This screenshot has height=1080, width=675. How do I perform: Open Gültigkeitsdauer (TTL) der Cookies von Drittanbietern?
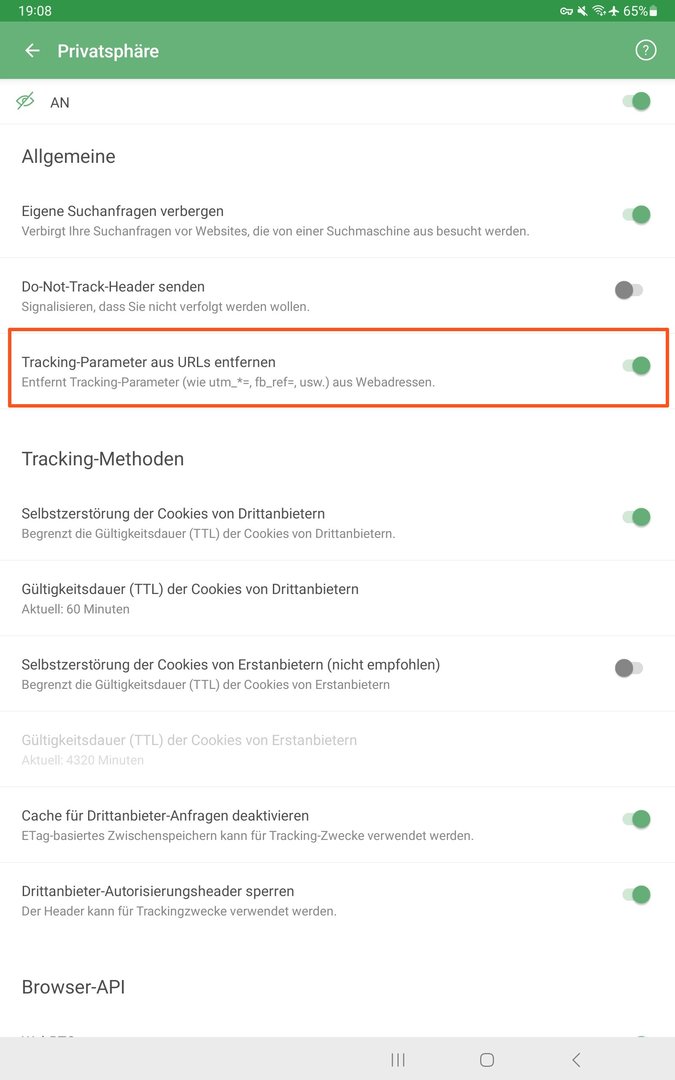[x=190, y=597]
